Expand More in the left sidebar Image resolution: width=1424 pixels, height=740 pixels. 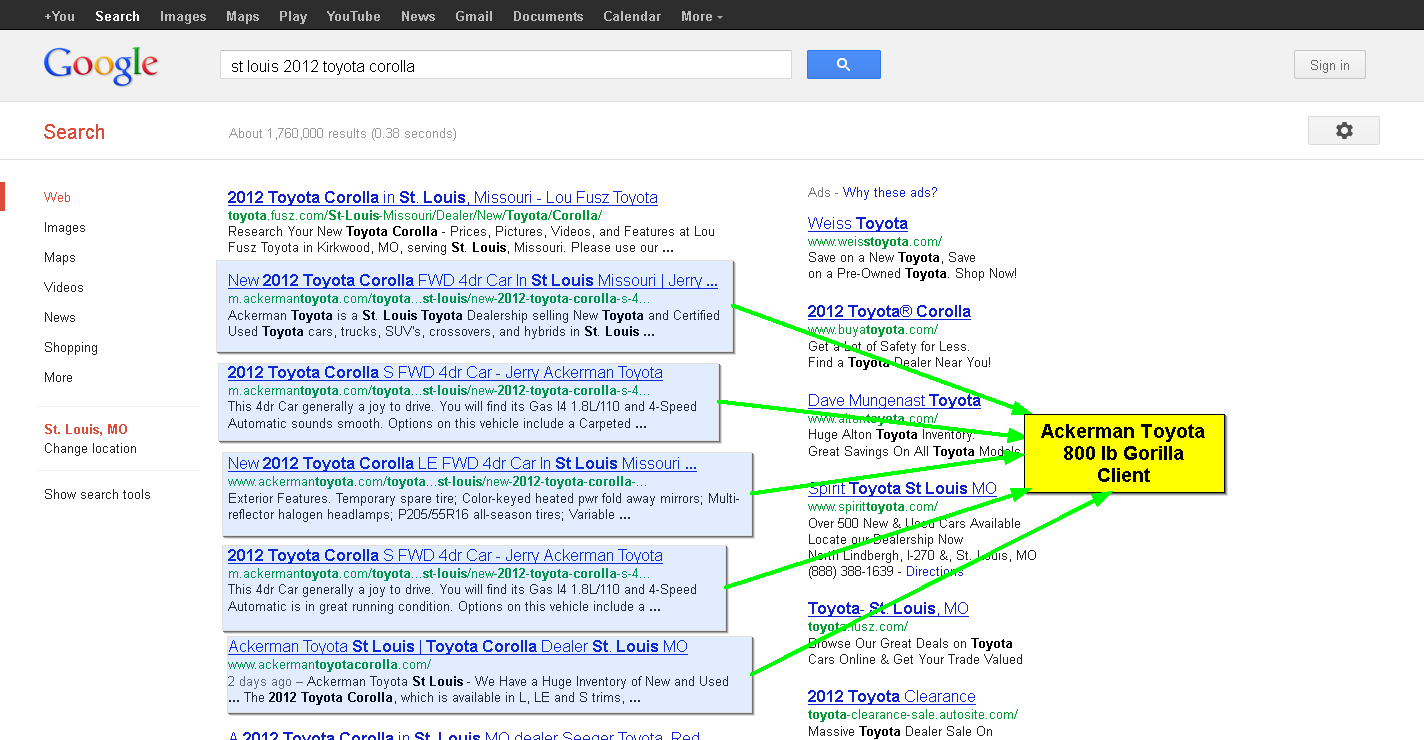tap(58, 377)
